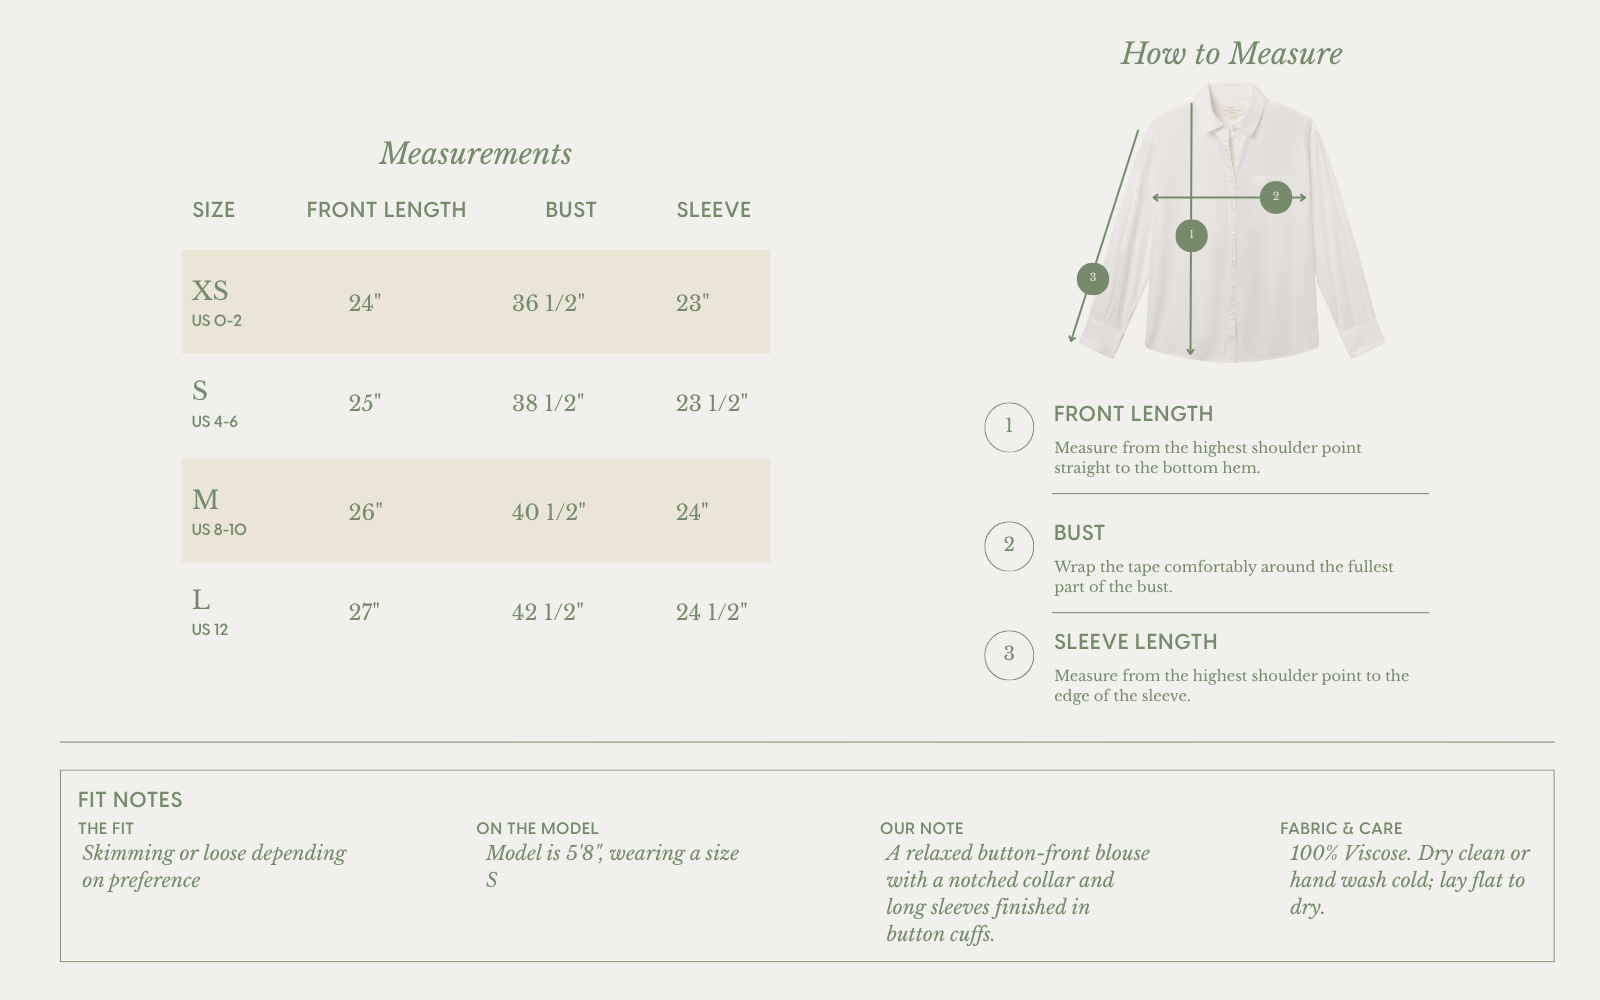Click the Measurements table title

pos(476,154)
